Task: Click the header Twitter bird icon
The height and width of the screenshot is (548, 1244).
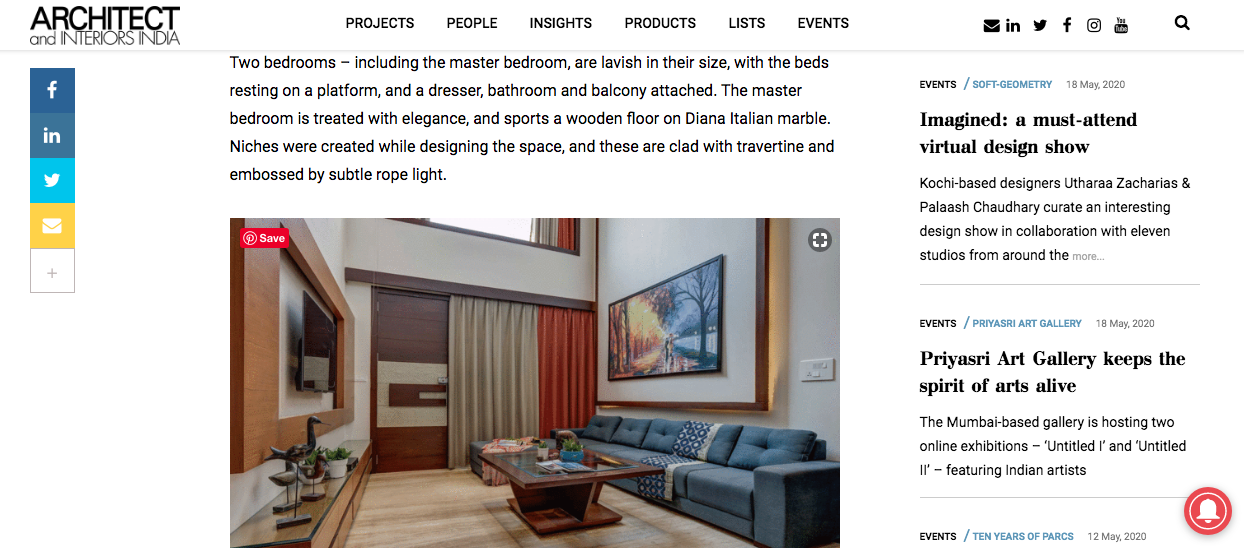Action: point(1040,25)
